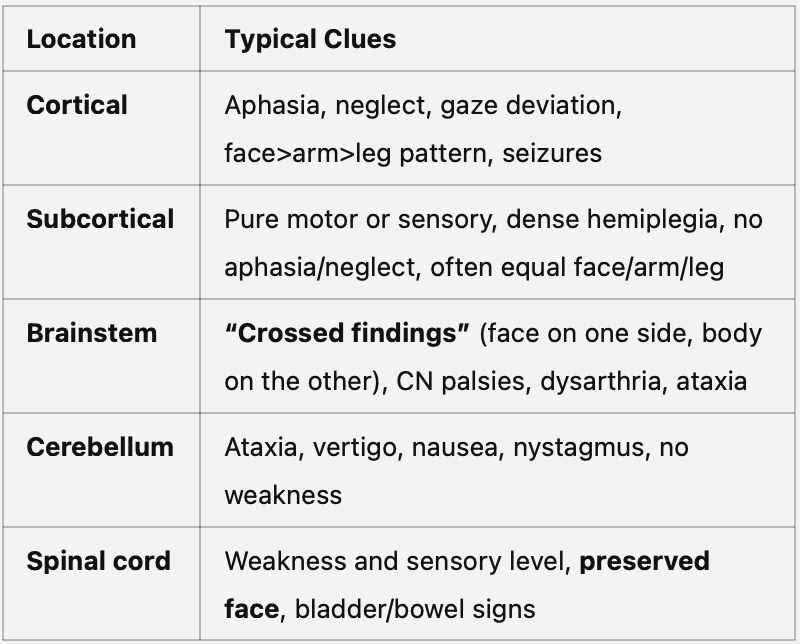This screenshot has width=800, height=644.
Task: Click the word "seizures" in the Cortical row
Action: 552,153
